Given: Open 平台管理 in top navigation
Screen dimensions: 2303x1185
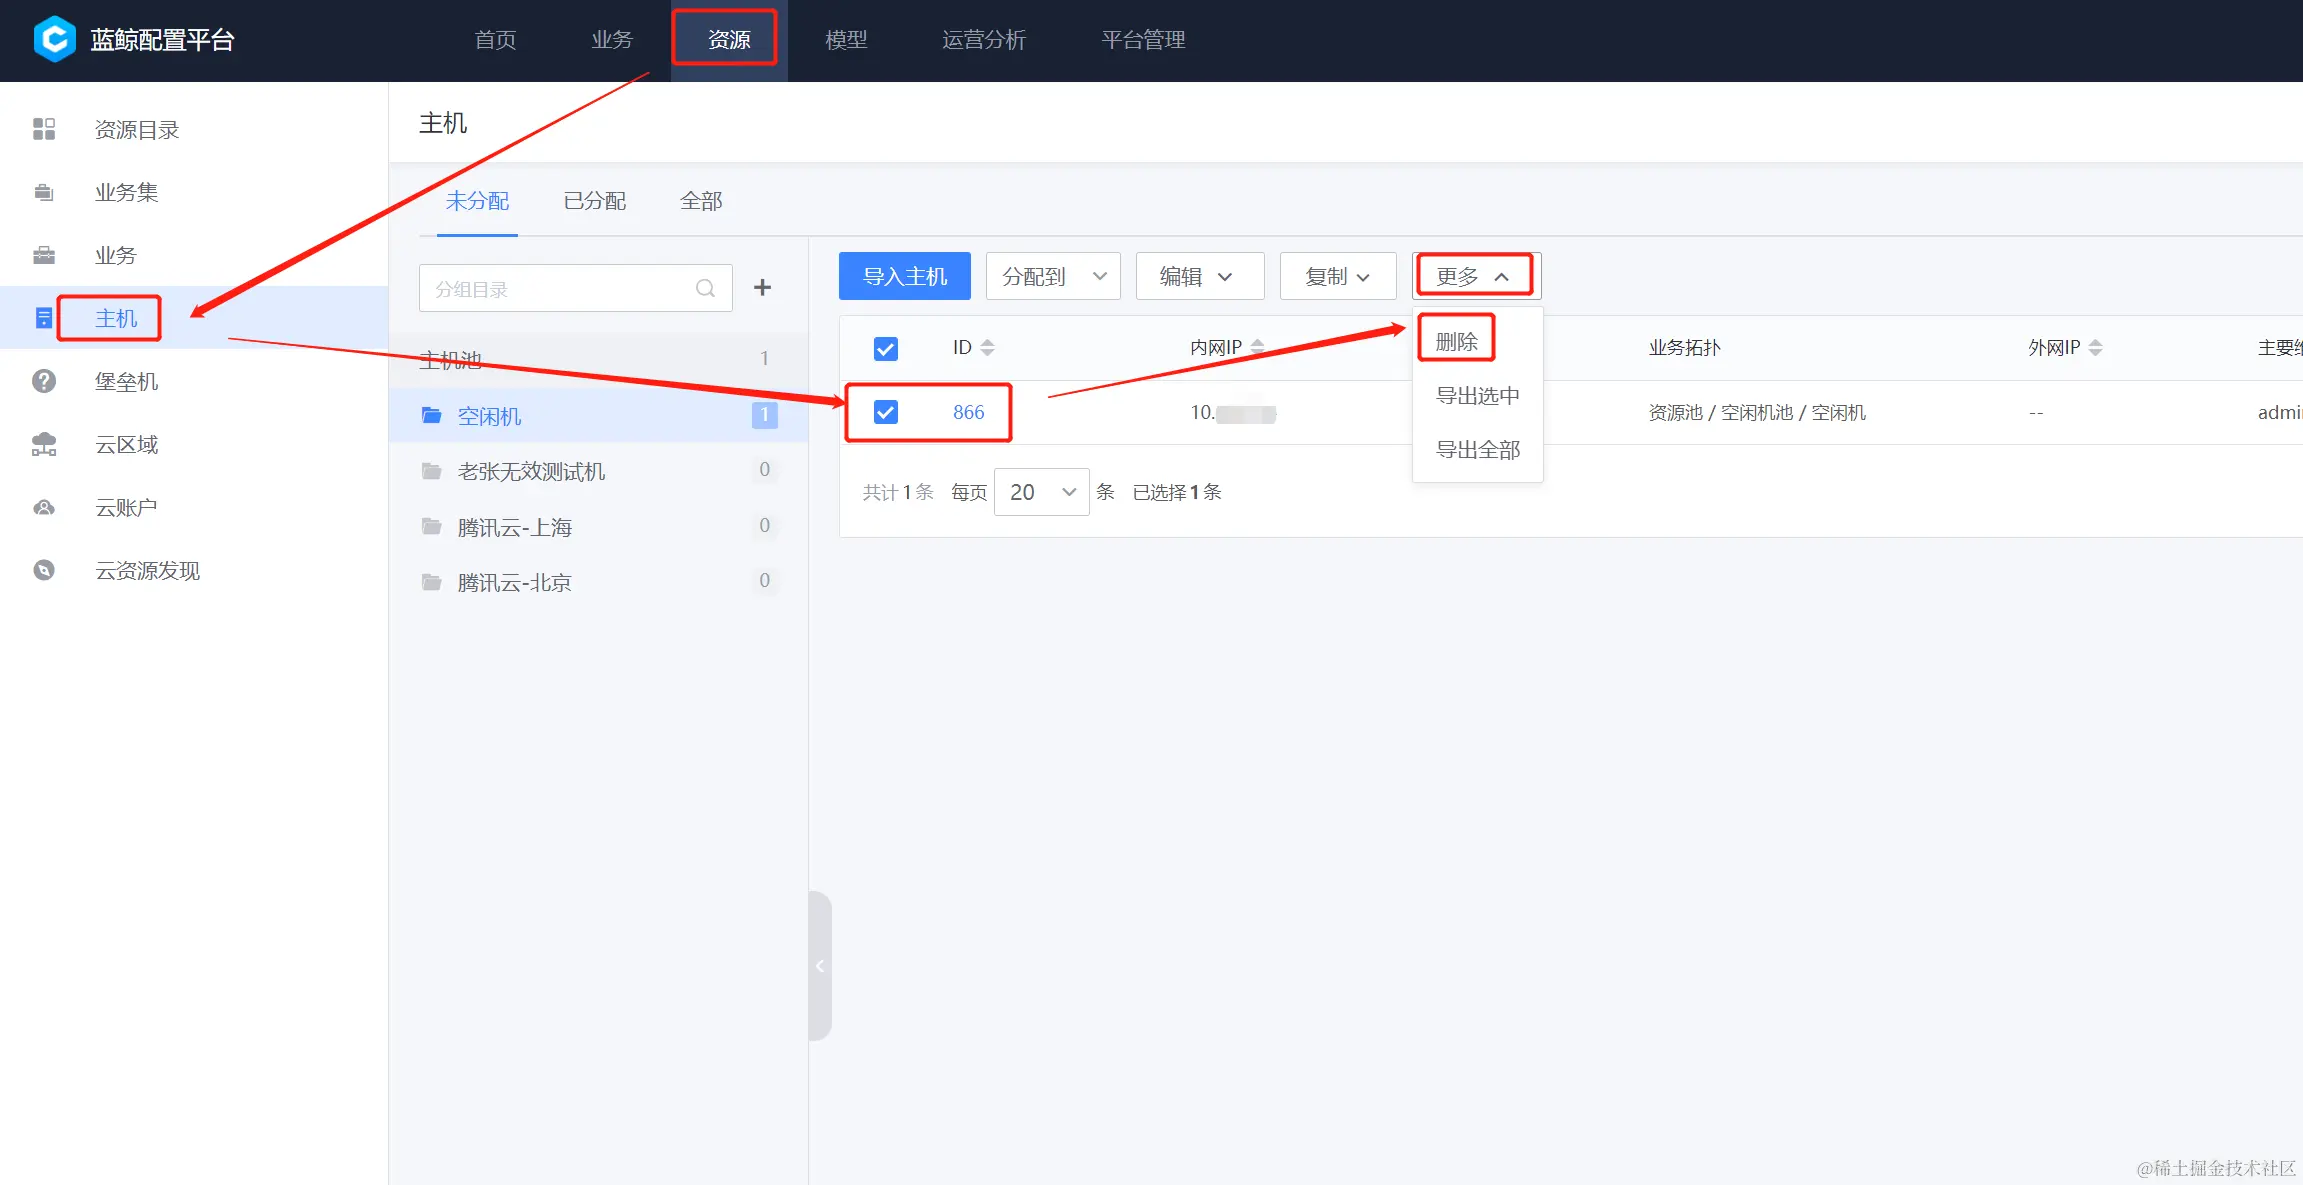Looking at the screenshot, I should click(x=1143, y=40).
